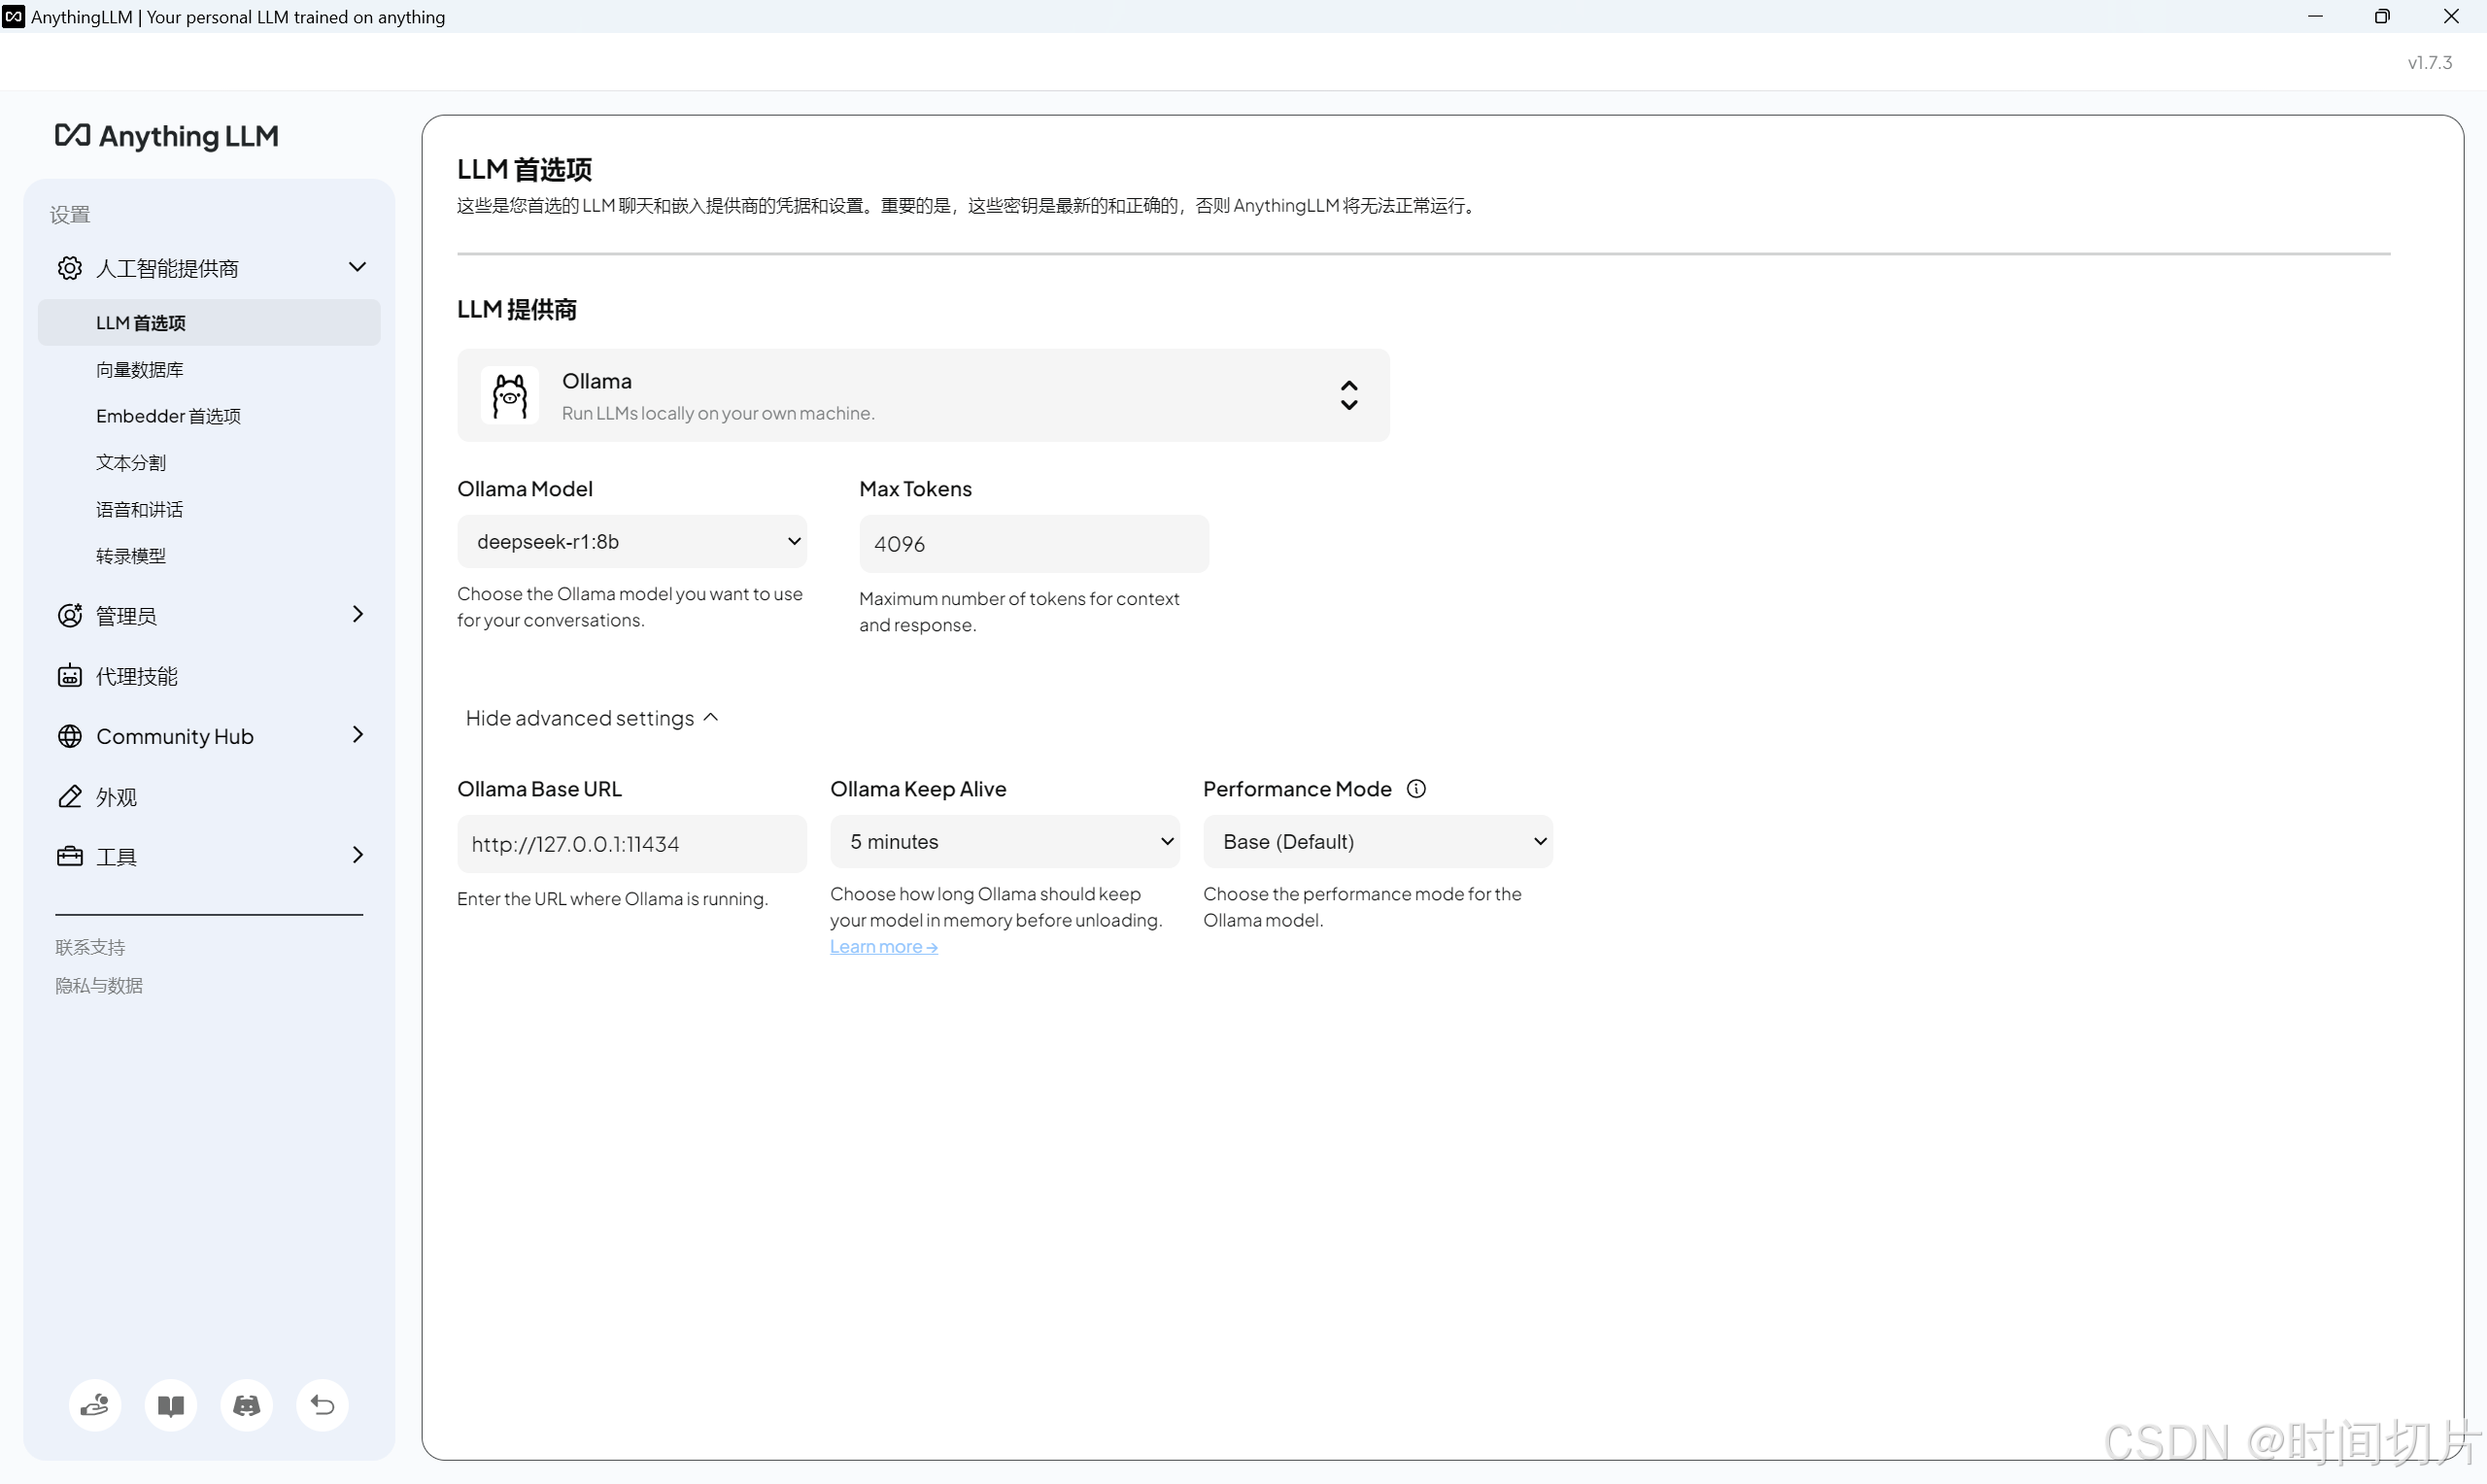Viewport: 2487px width, 1484px height.
Task: Click the support hand icon in footer
Action: tap(95, 1405)
